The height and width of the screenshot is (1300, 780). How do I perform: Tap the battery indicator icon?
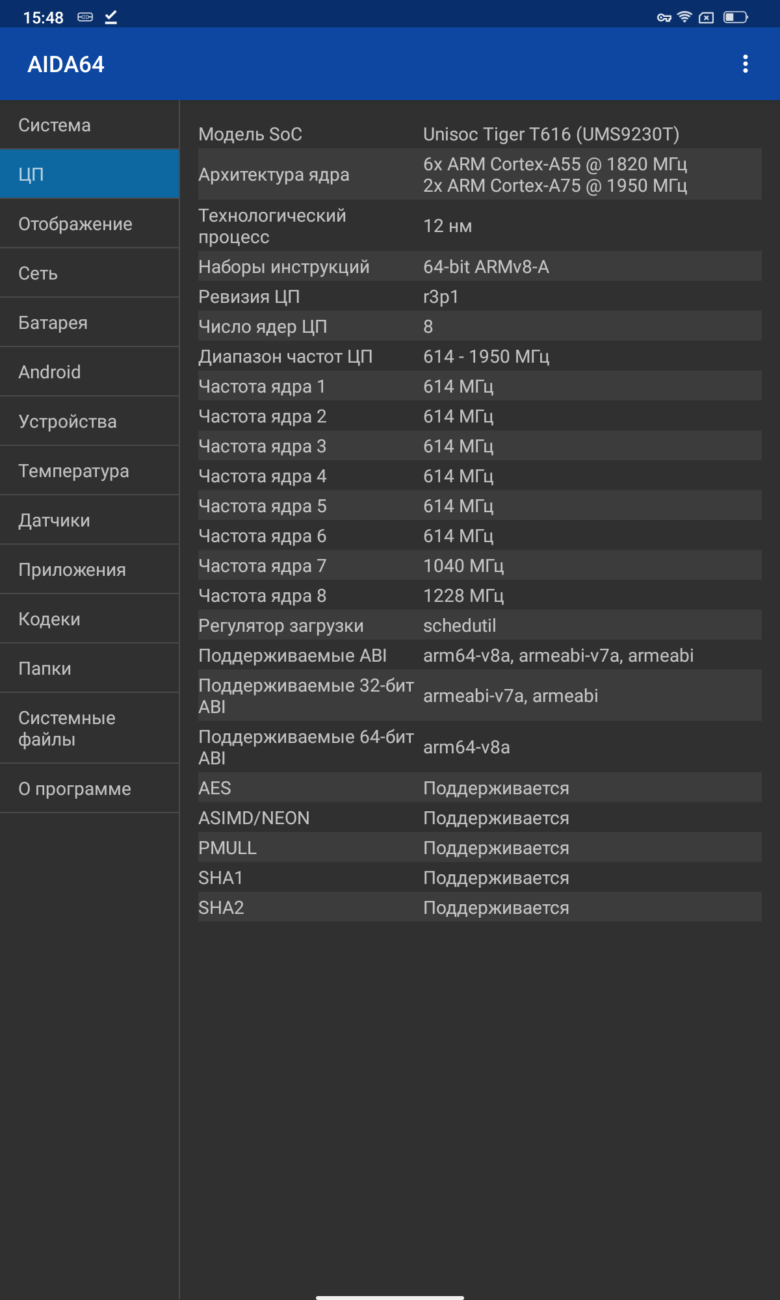pos(735,17)
